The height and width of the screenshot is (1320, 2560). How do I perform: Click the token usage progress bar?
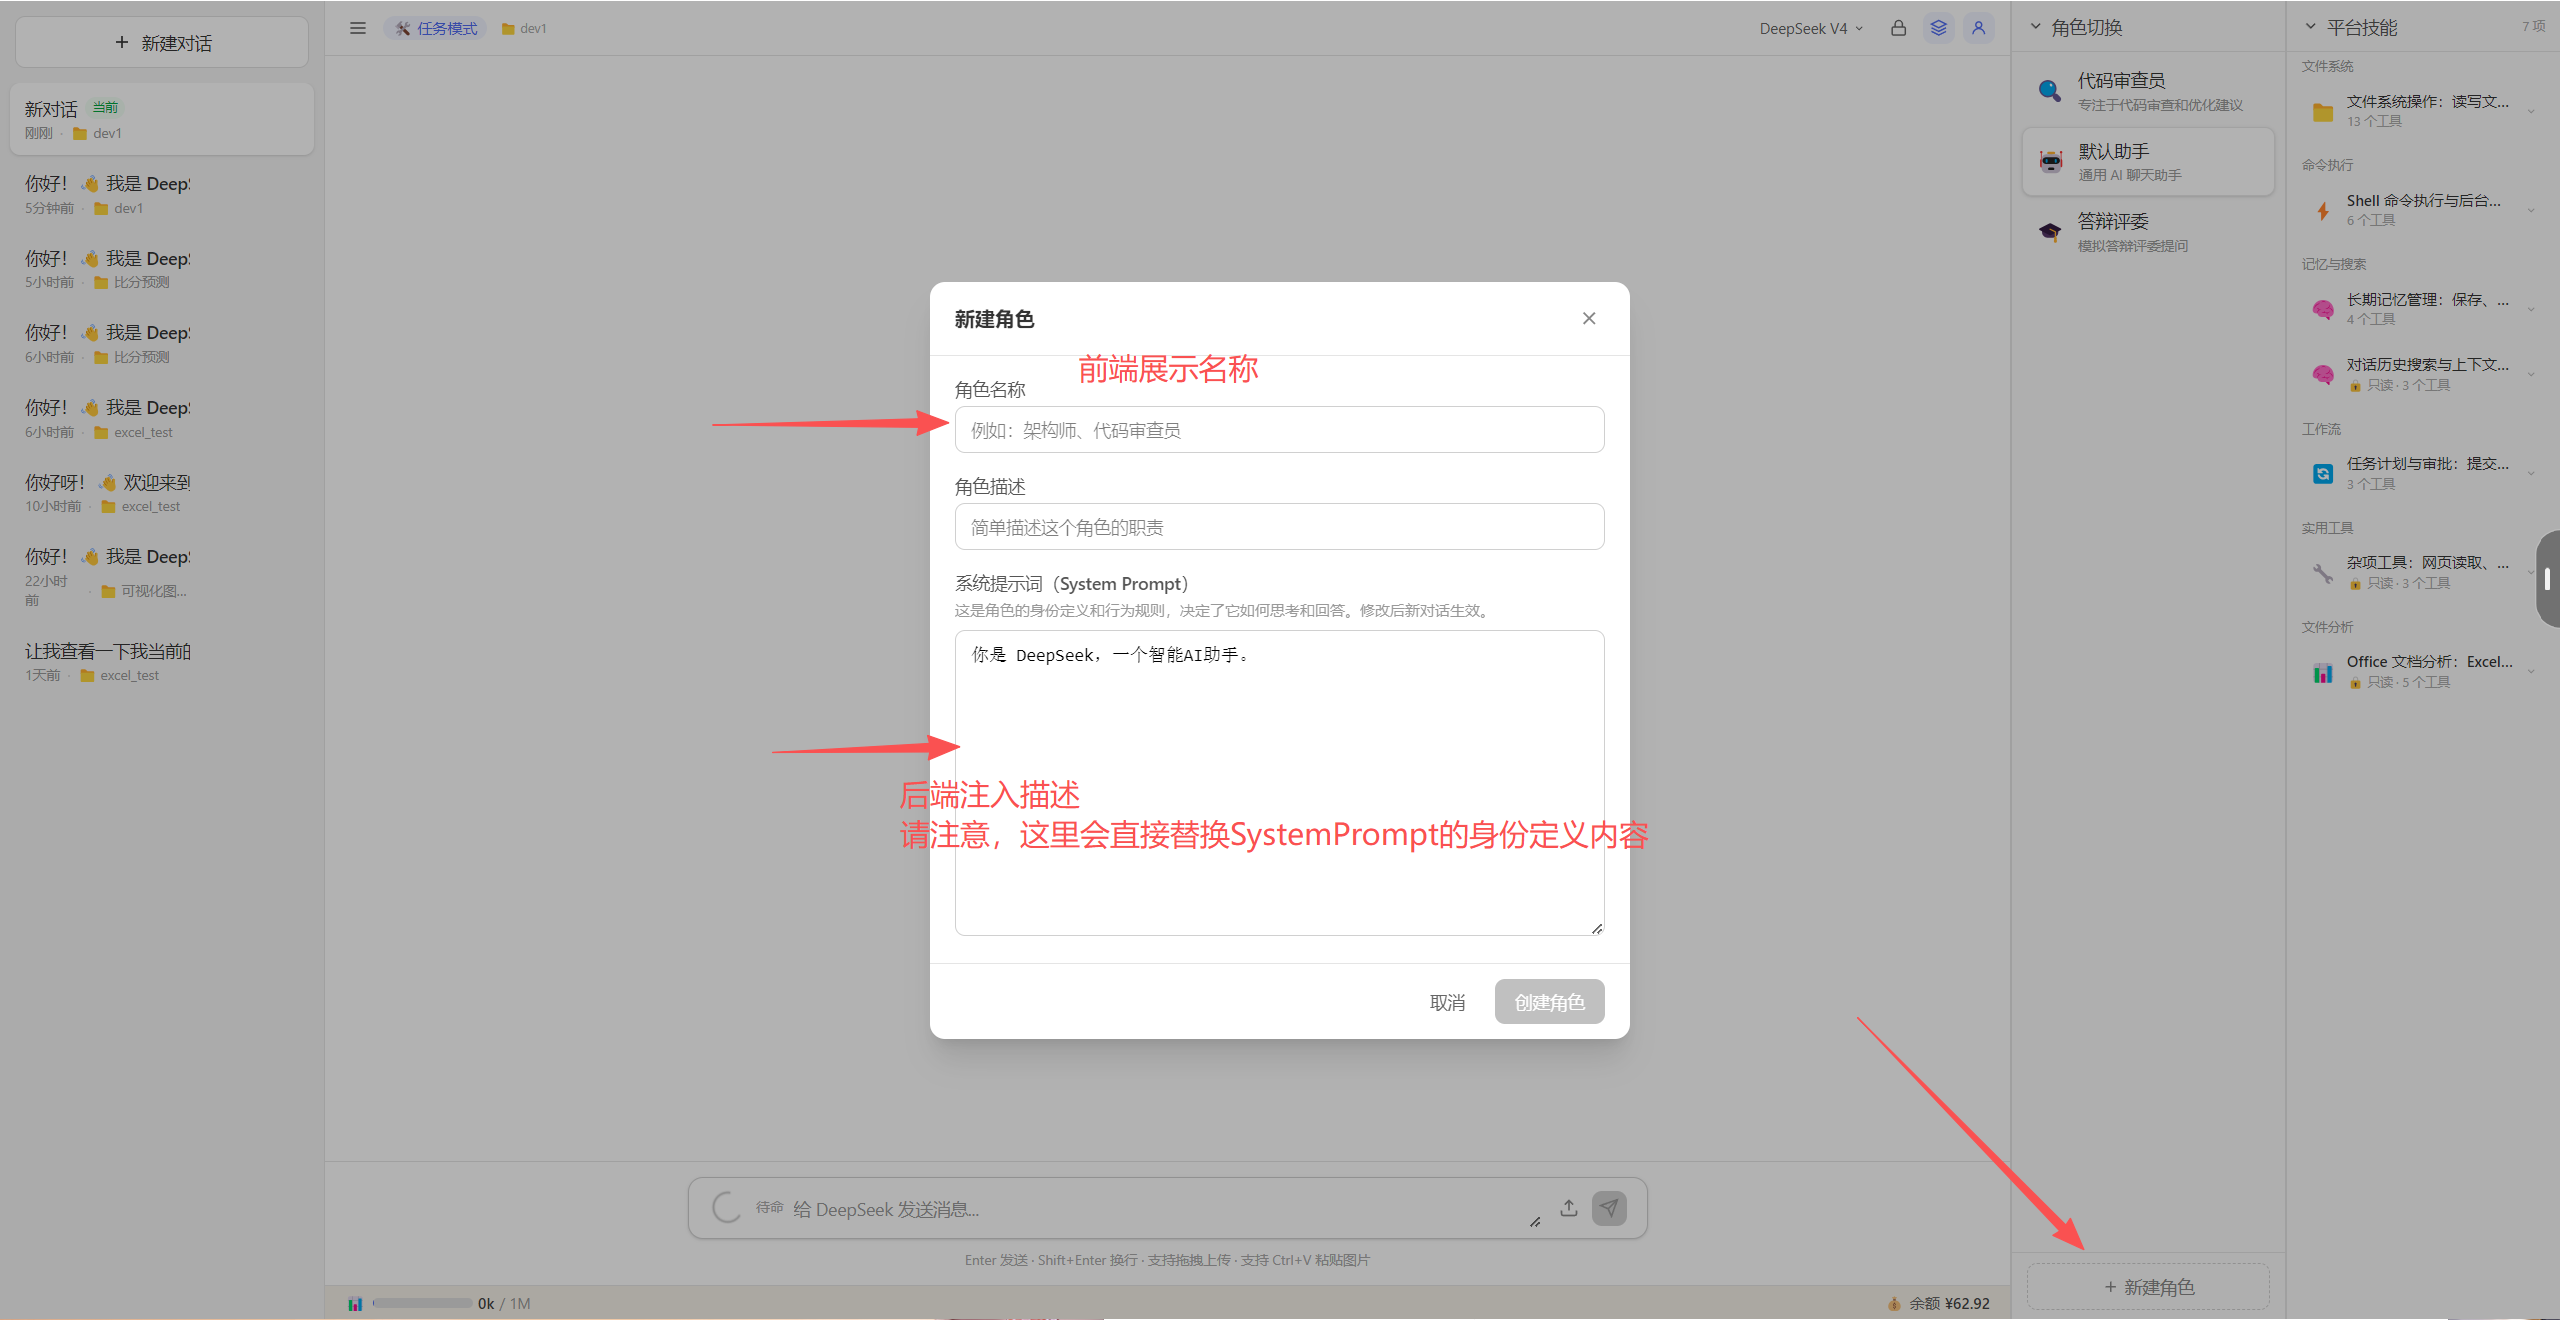422,1303
